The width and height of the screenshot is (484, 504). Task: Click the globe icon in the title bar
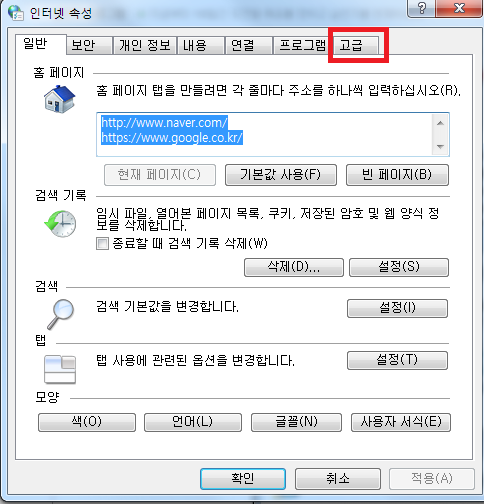pos(16,13)
